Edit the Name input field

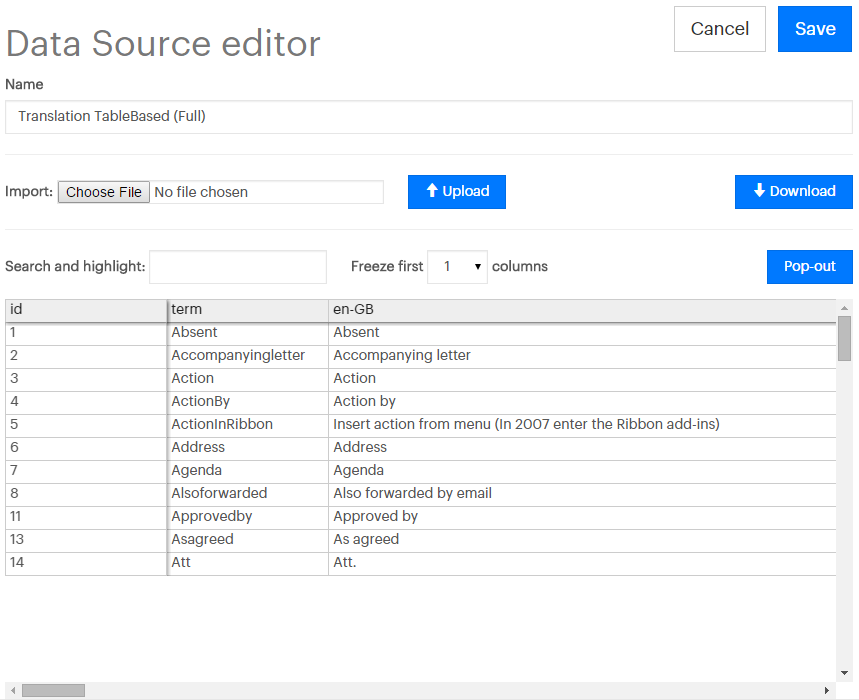429,117
